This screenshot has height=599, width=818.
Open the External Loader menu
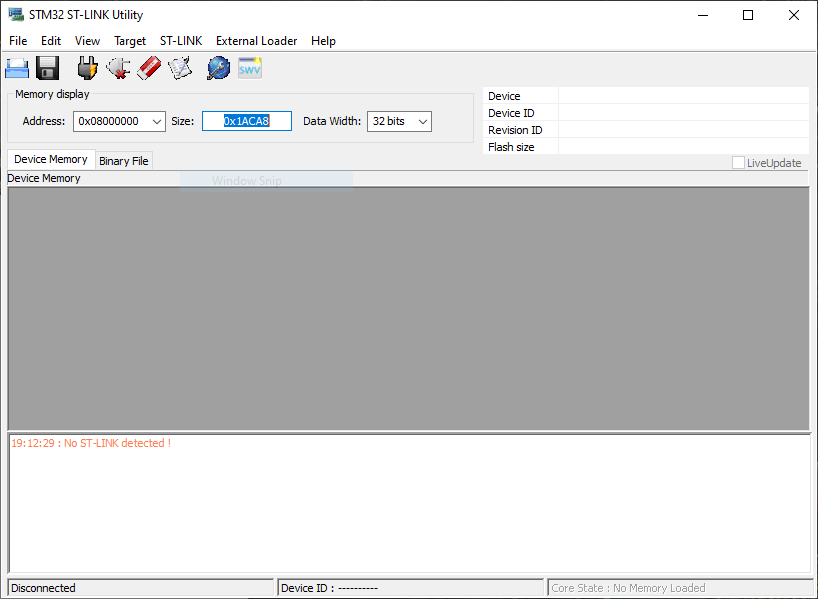[x=257, y=41]
